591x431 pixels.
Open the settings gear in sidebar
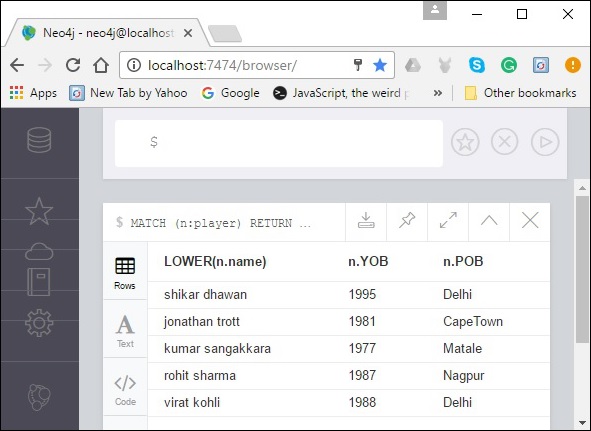[x=39, y=323]
